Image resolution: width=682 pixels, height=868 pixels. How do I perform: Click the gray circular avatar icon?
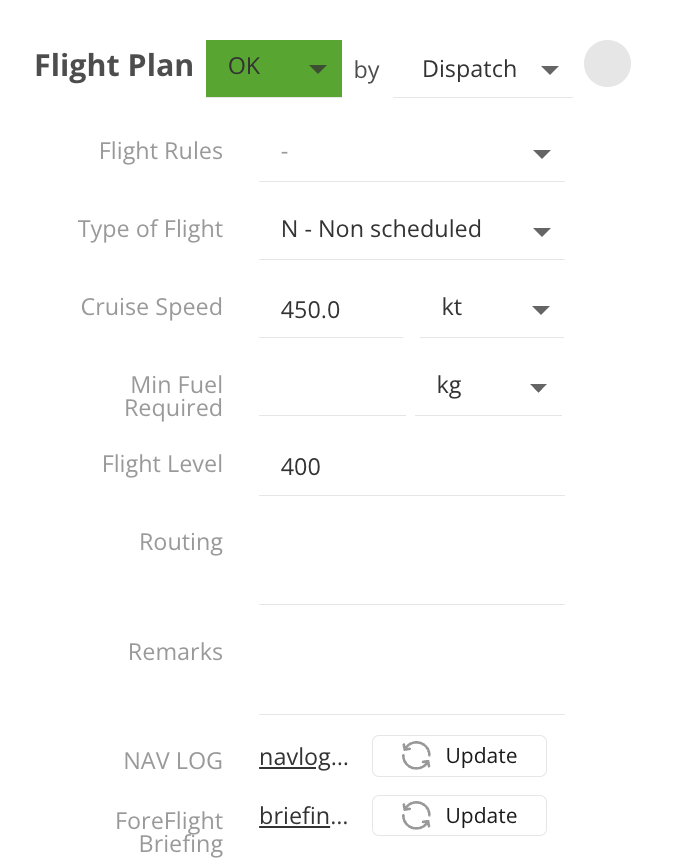(607, 64)
